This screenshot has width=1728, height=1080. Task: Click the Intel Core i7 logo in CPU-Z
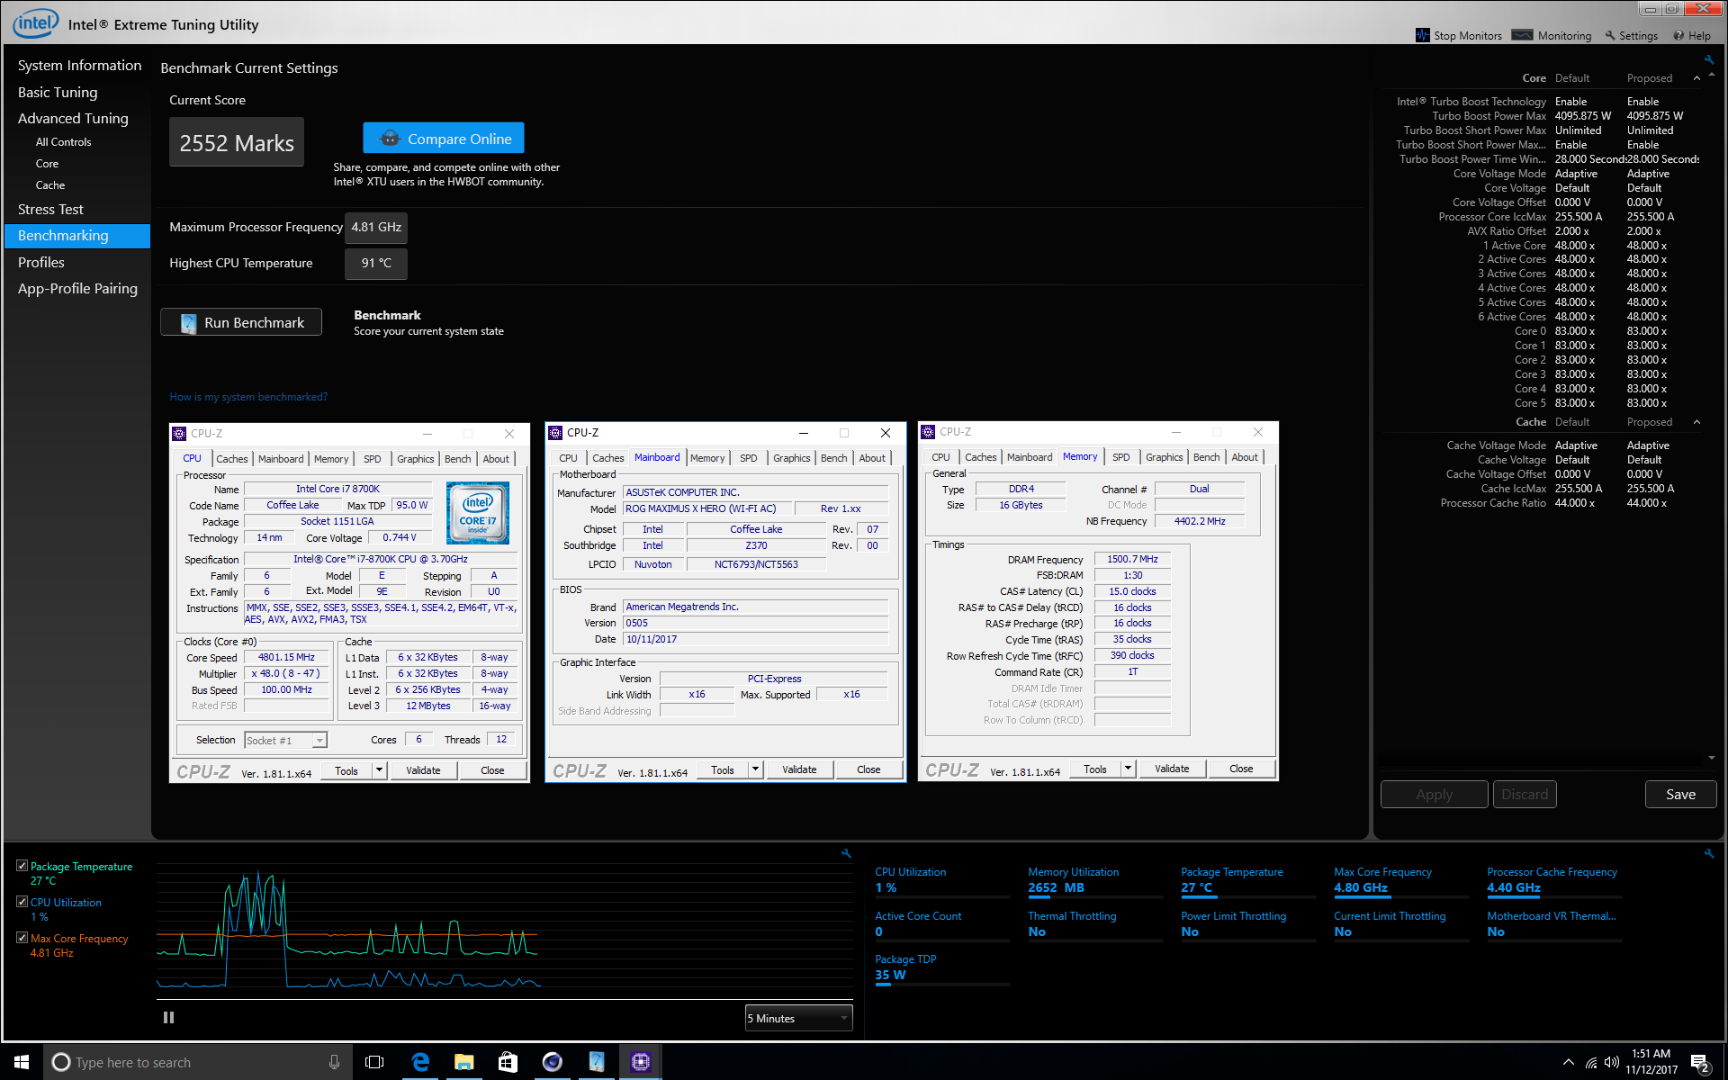[478, 512]
